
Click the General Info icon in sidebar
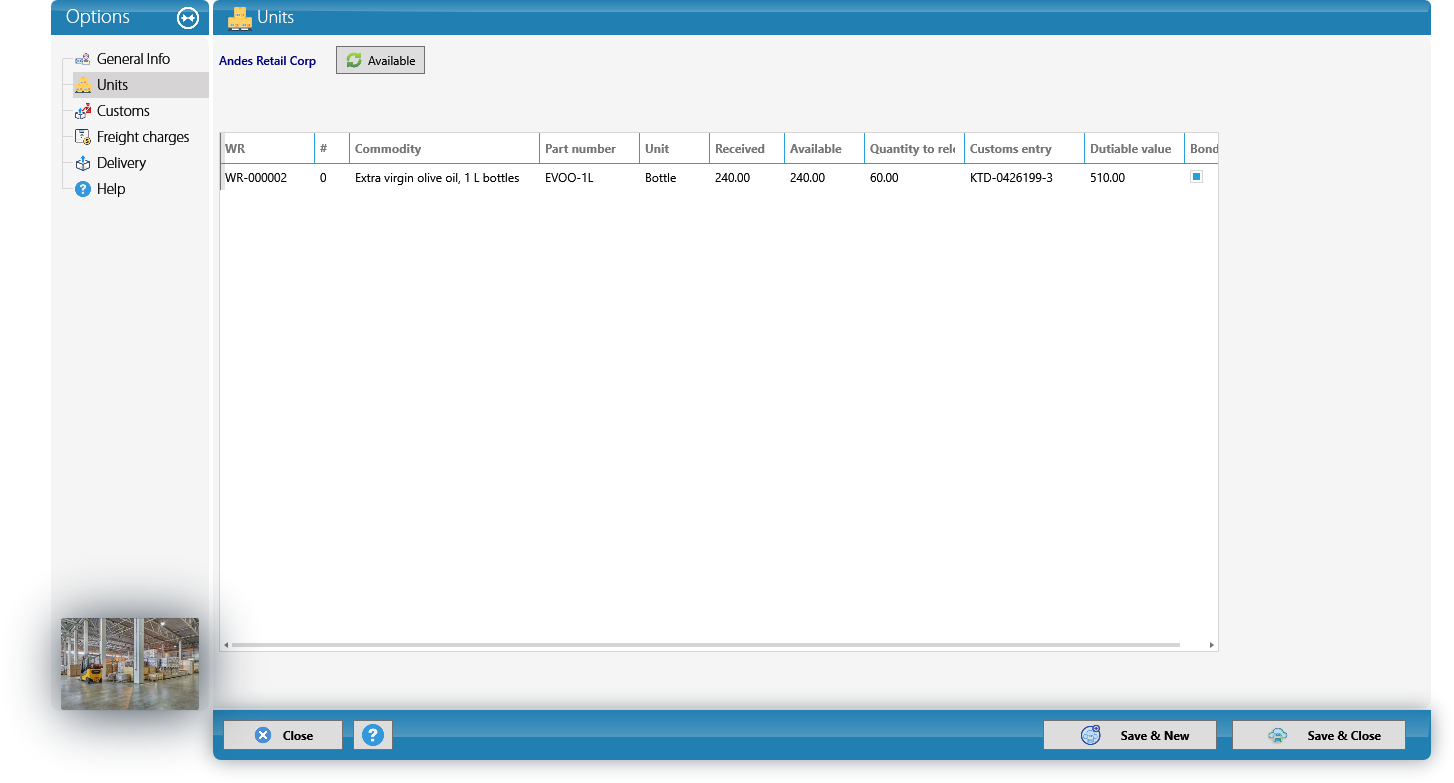(83, 59)
